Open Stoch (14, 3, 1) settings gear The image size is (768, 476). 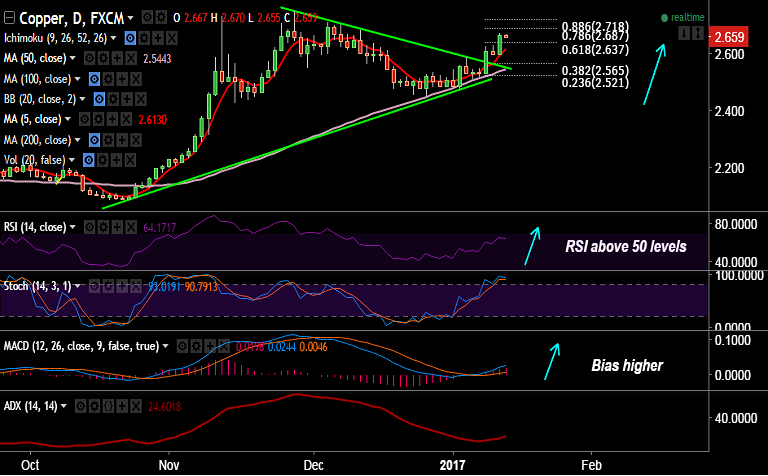point(108,286)
